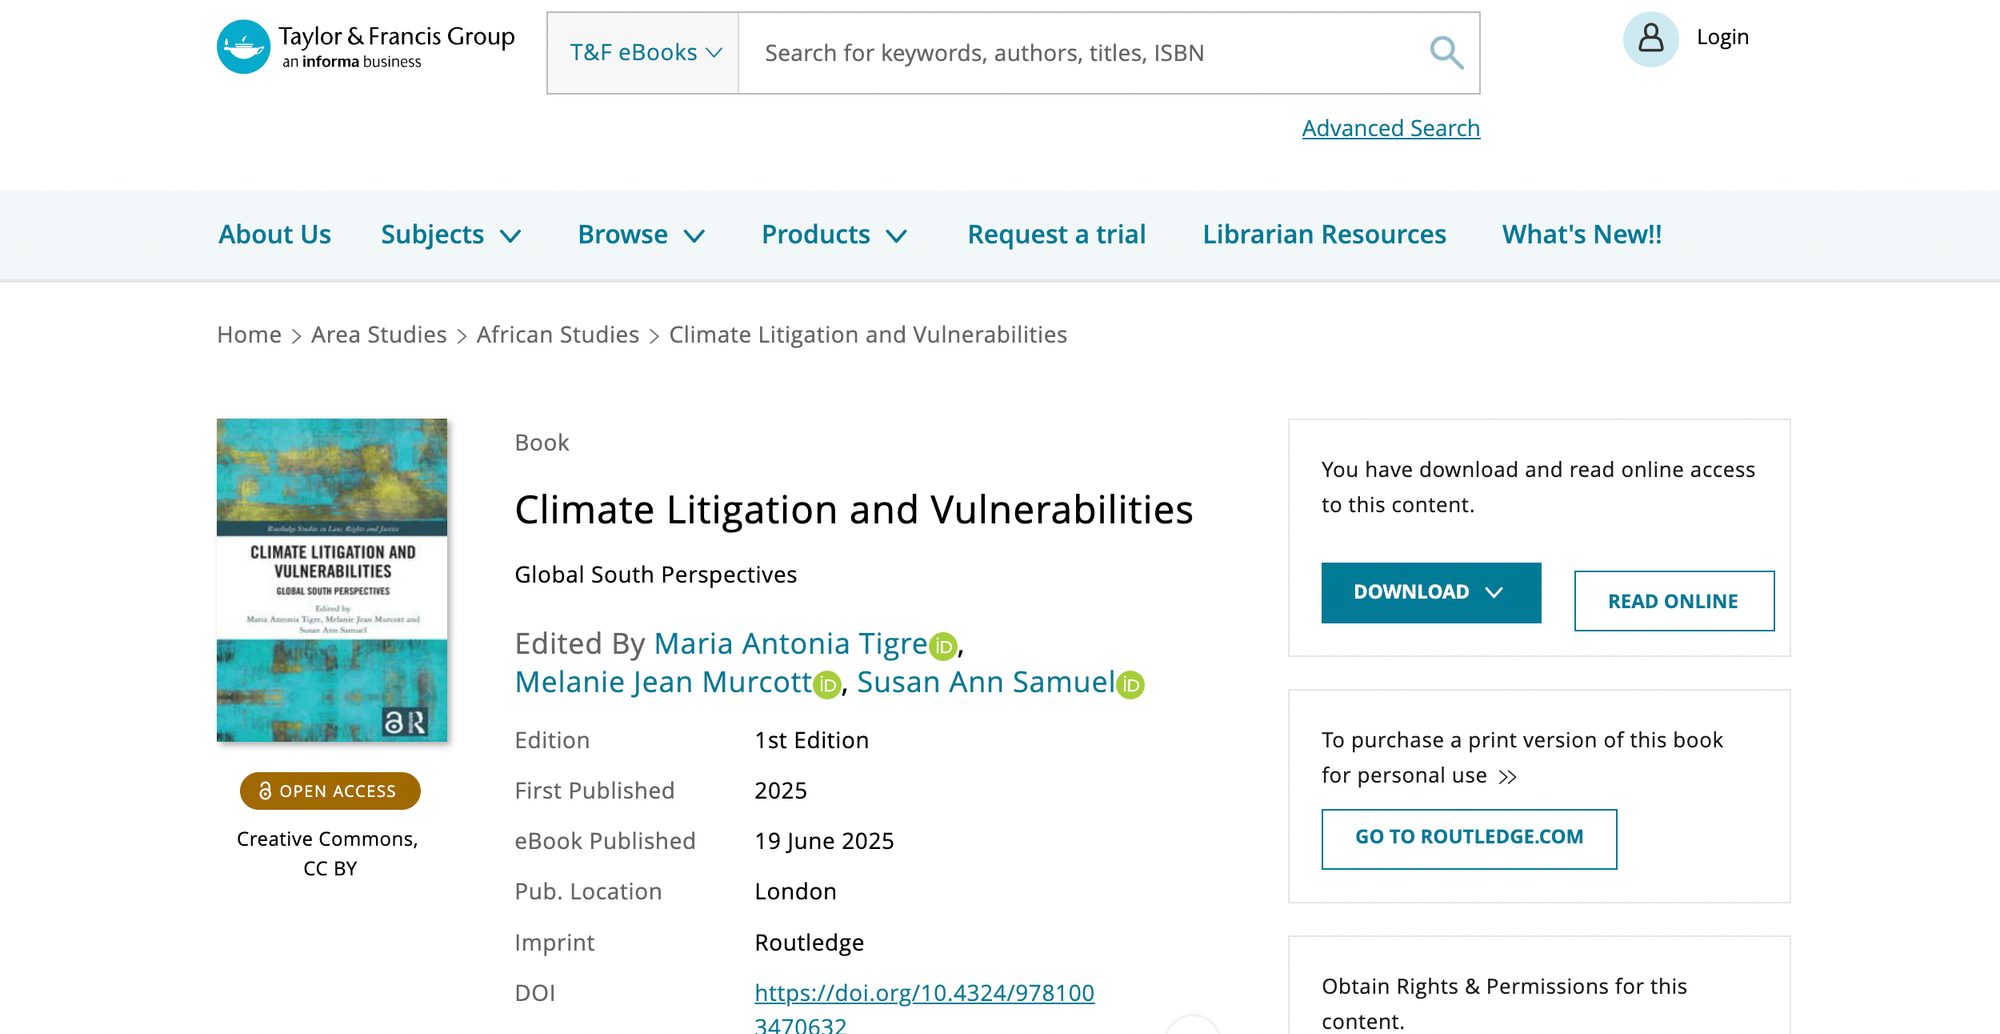Click the 'Global South Perspectives' subtitle
Viewport: 2000px width, 1034px height.
click(656, 575)
